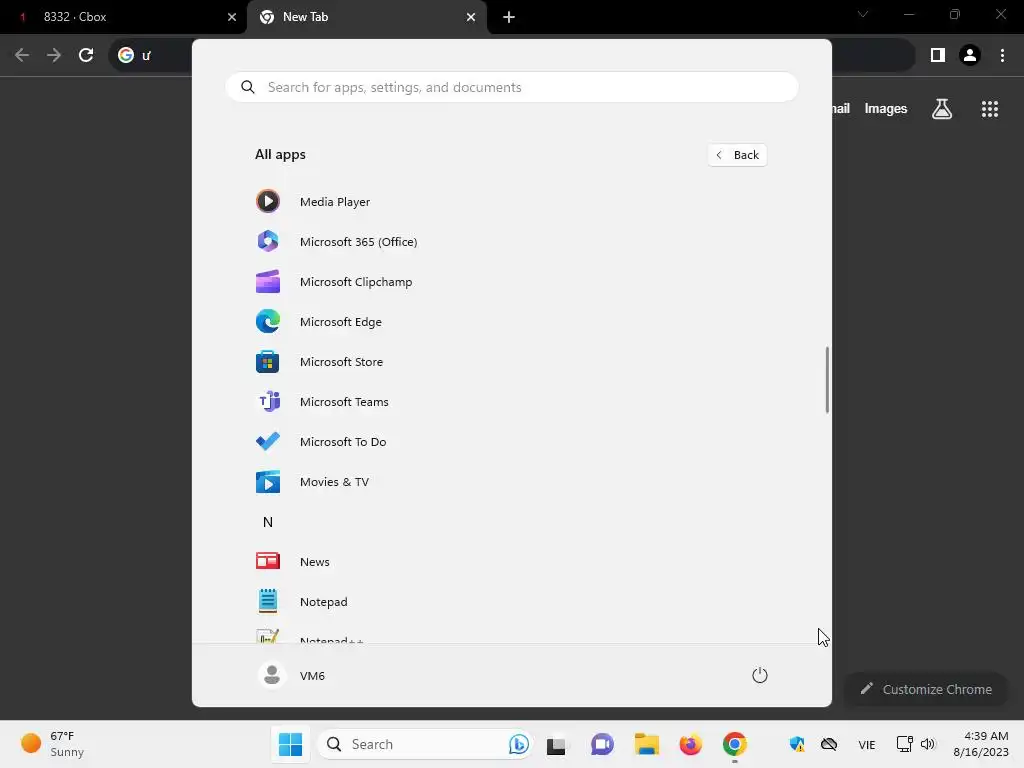Launch Notepad icon
This screenshot has height=768, width=1024.
click(x=268, y=601)
